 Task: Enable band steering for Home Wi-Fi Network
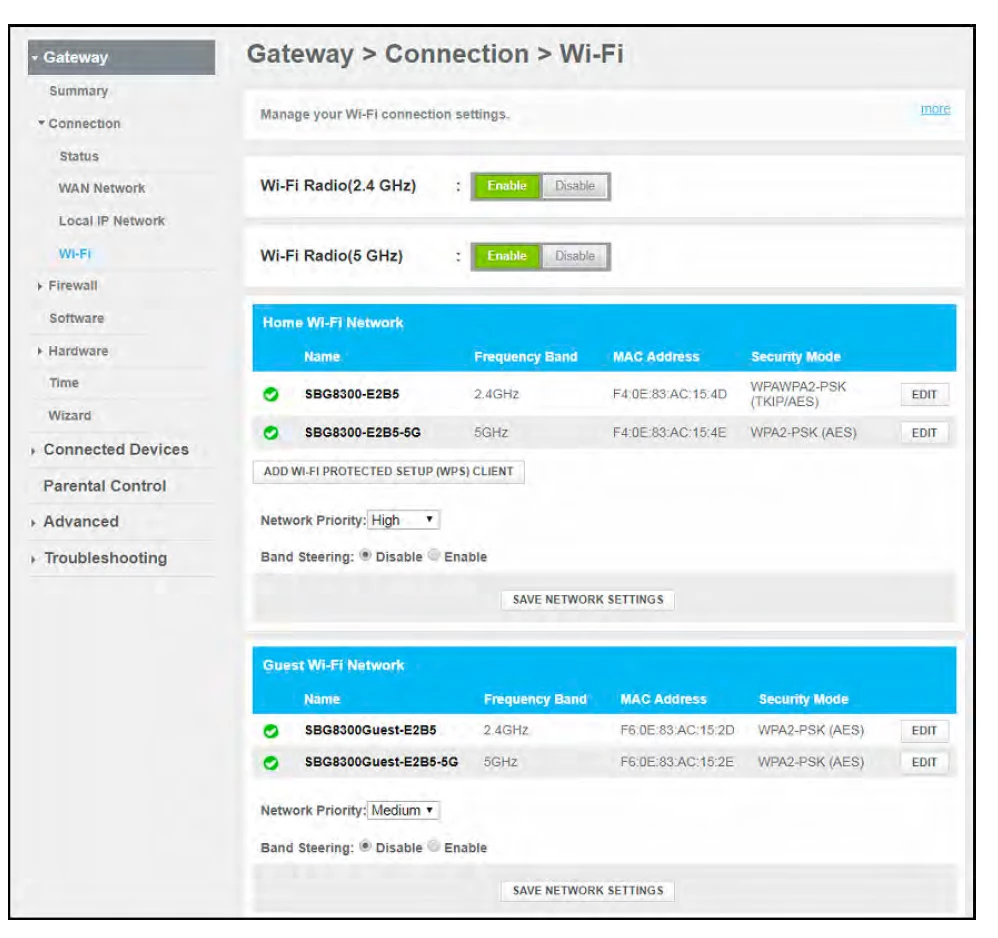434,556
